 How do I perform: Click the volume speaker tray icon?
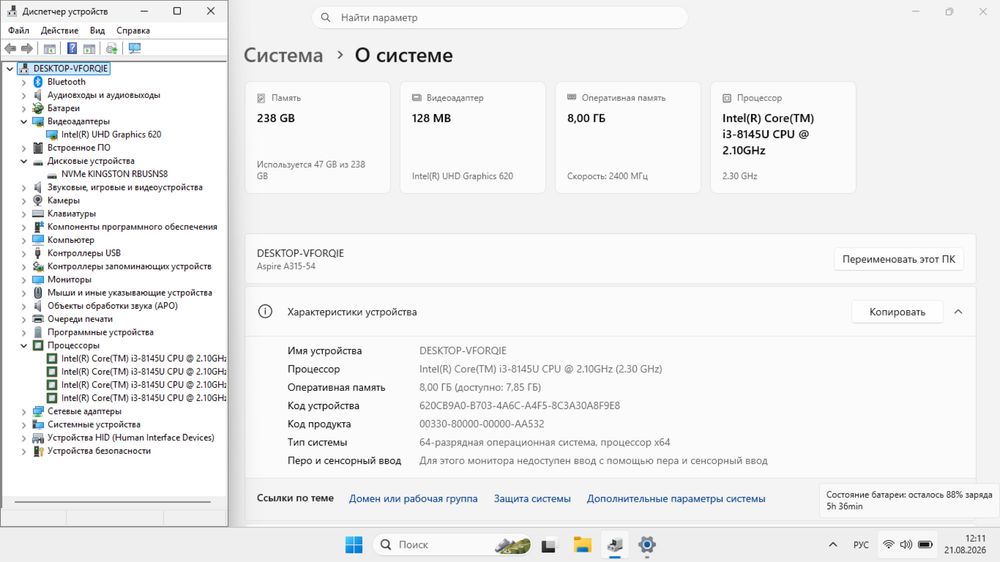click(906, 545)
